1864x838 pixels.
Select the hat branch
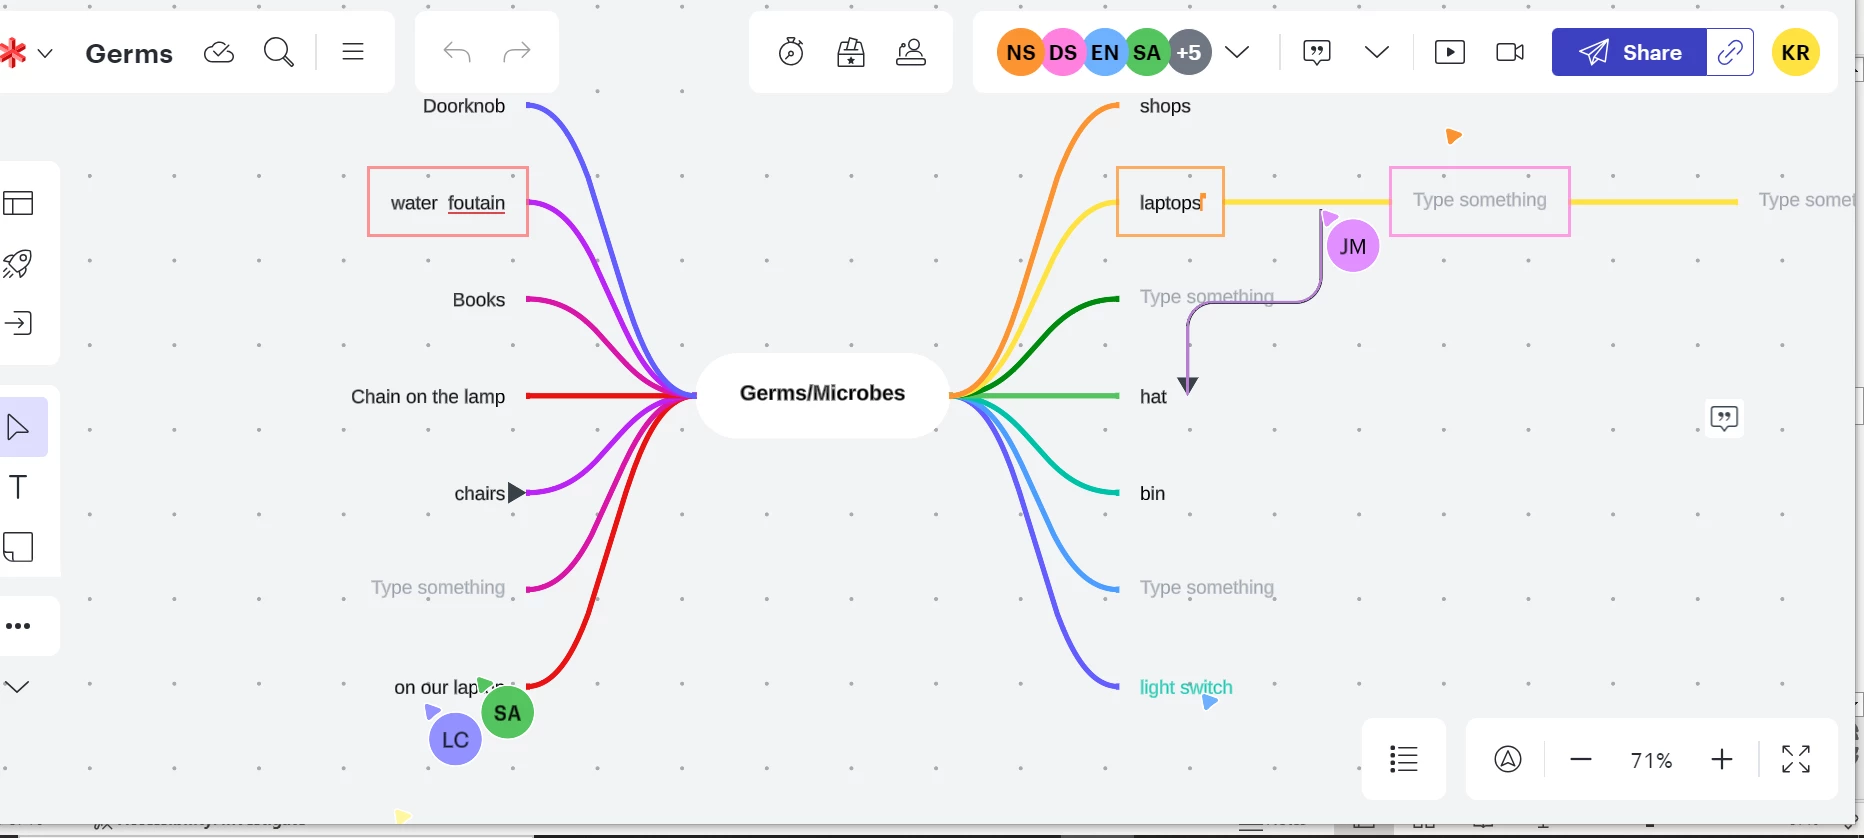click(x=1153, y=397)
